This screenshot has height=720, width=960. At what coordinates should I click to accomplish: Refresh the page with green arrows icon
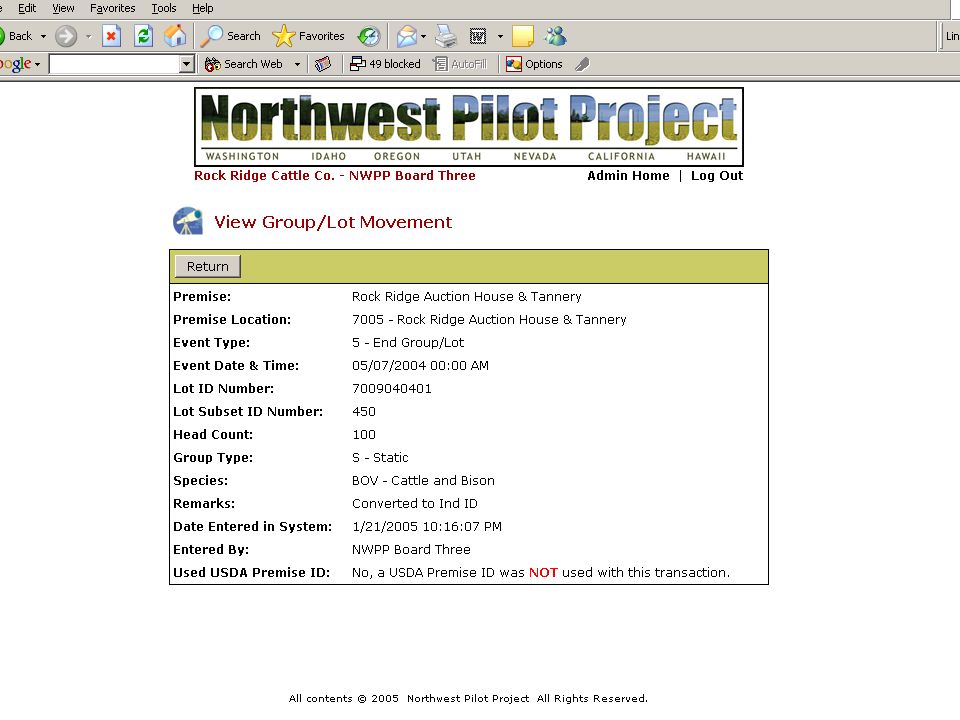click(143, 36)
